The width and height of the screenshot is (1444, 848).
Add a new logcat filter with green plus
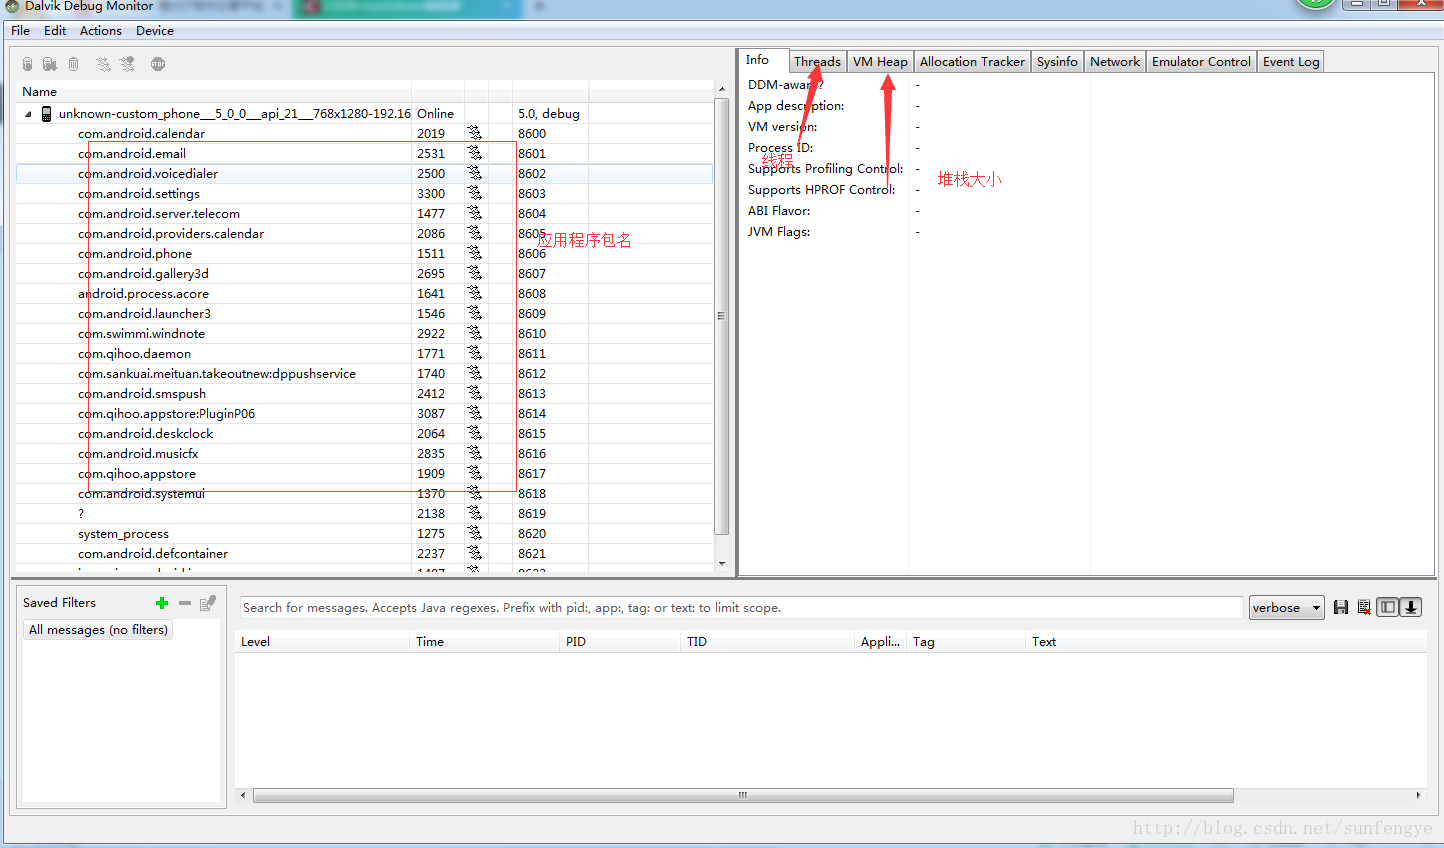coord(162,603)
